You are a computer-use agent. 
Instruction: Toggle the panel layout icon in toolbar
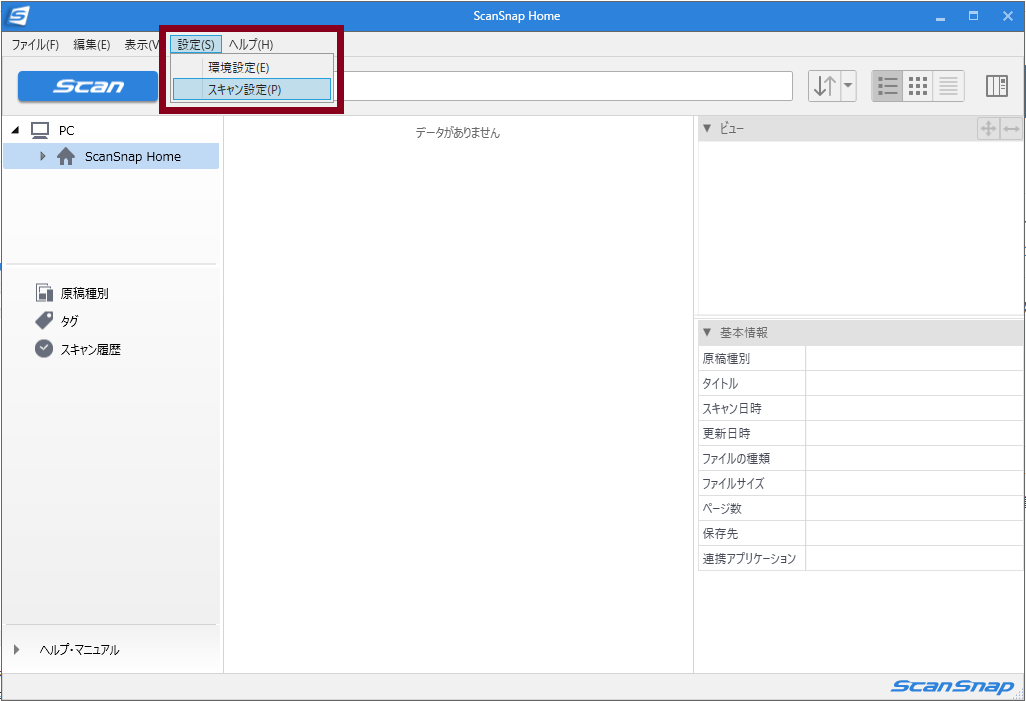(x=996, y=86)
